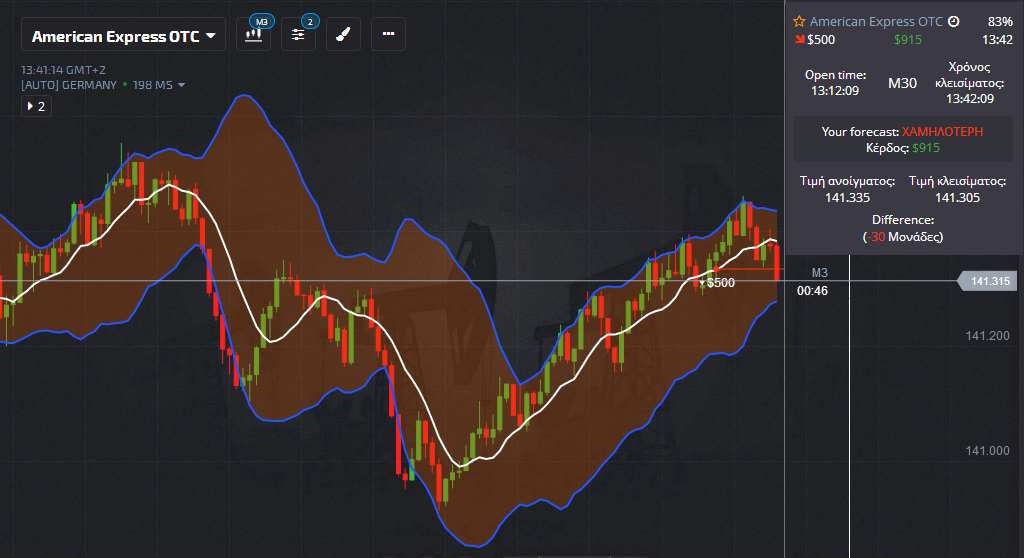Open the server connection dropdown arrow
1024x558 pixels.
182,85
